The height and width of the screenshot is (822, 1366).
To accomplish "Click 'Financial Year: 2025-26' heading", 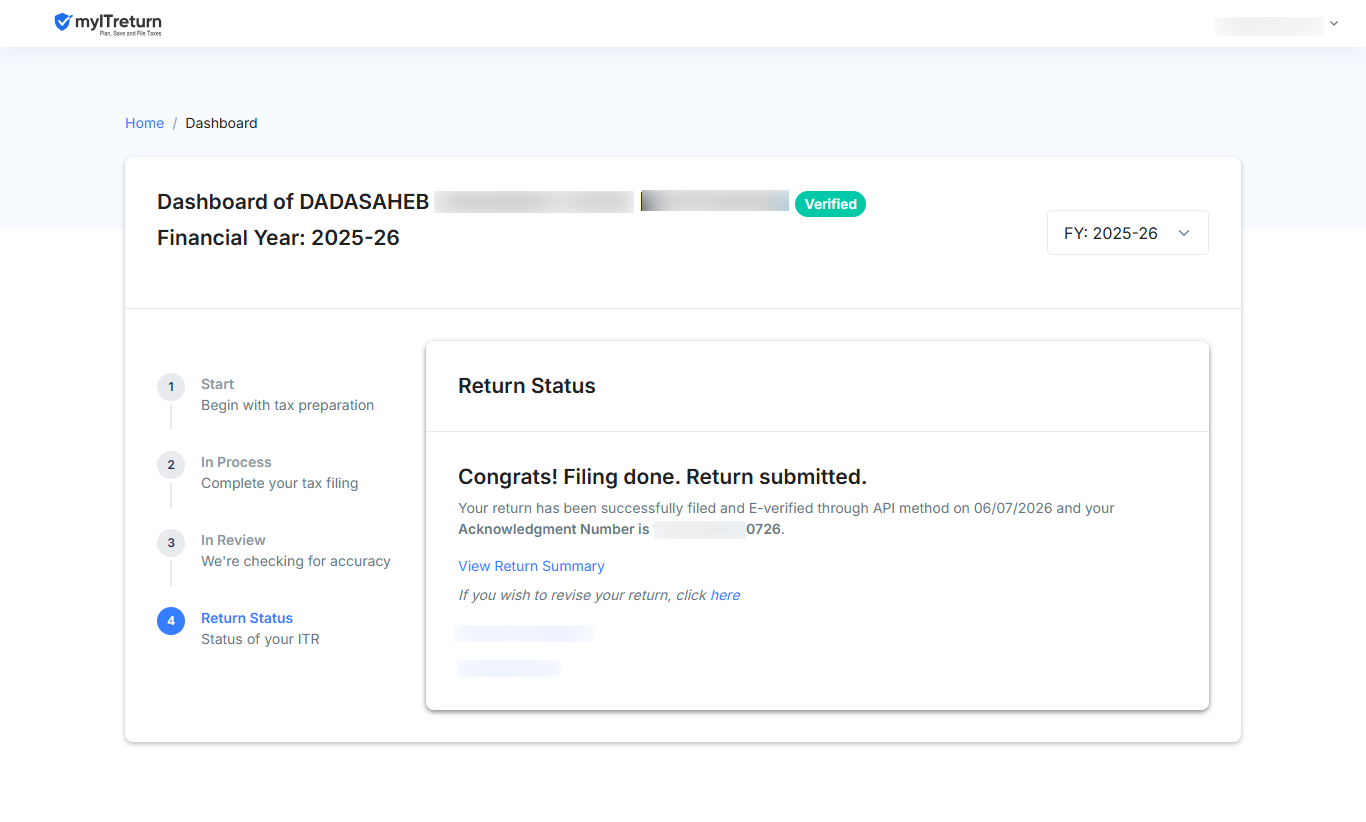I will pos(278,238).
